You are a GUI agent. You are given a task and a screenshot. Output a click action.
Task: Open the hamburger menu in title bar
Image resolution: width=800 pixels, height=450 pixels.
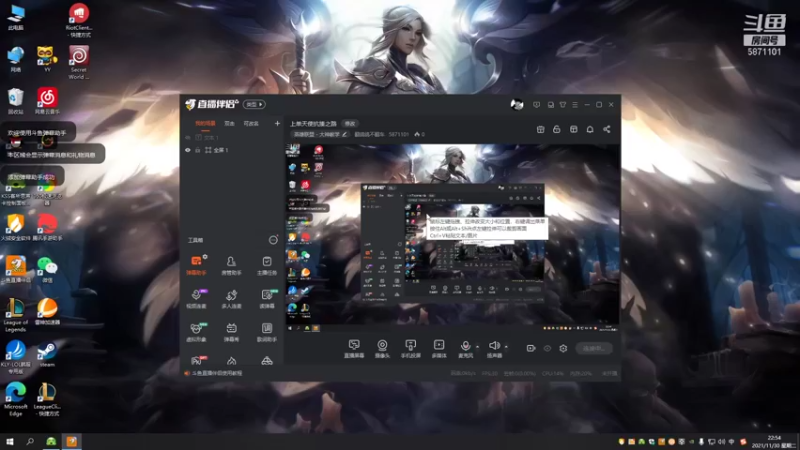(575, 105)
